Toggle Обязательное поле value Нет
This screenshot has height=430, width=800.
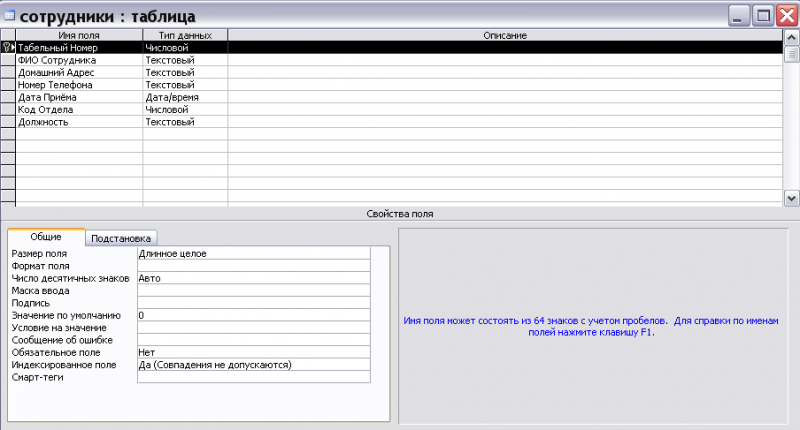click(x=254, y=352)
